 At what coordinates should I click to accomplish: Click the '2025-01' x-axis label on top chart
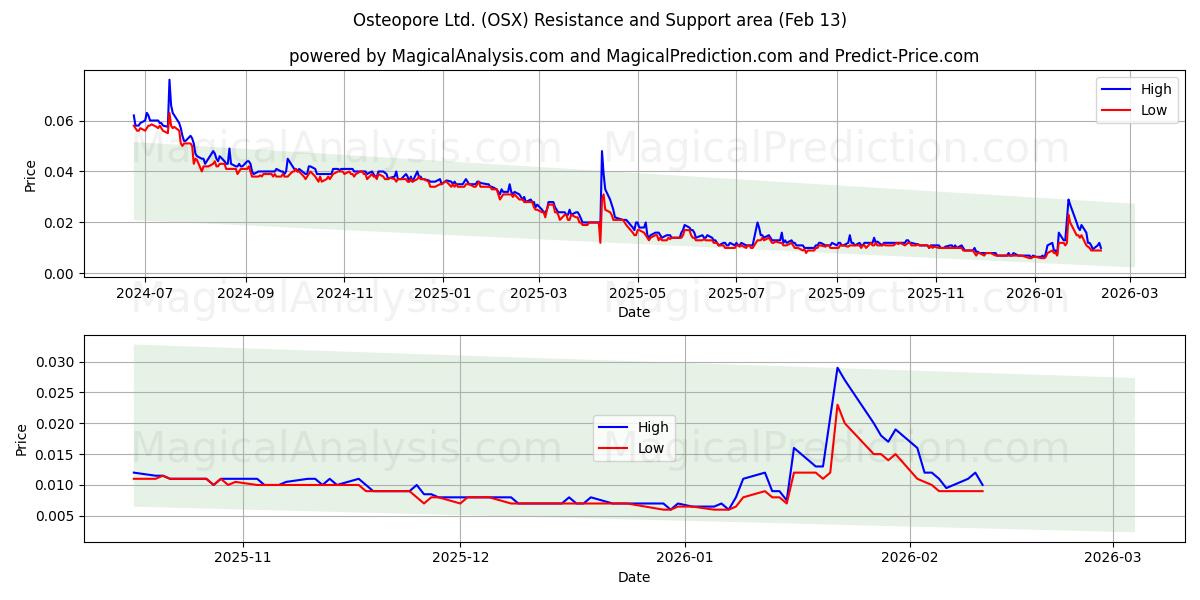coord(443,293)
